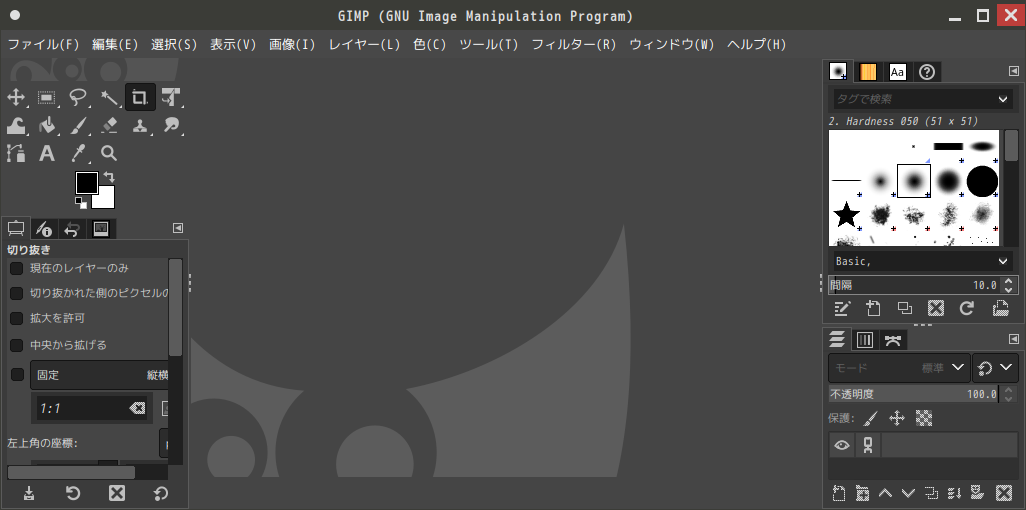Open the Basic, tag assignment dropdown
Viewport: 1026px width, 510px height.
click(1003, 261)
